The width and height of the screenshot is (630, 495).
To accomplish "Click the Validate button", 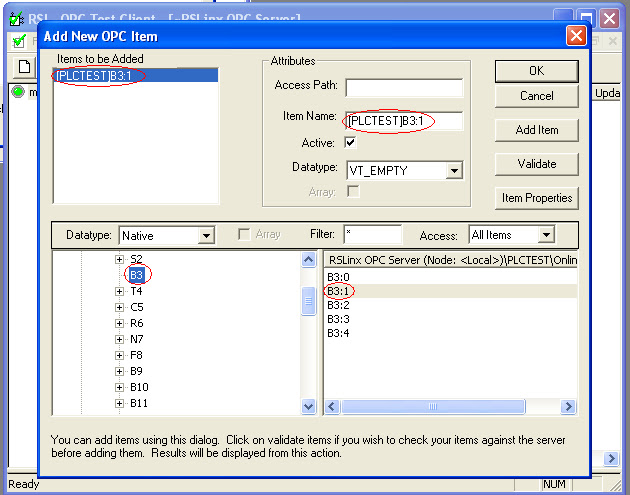I will pyautogui.click(x=536, y=164).
